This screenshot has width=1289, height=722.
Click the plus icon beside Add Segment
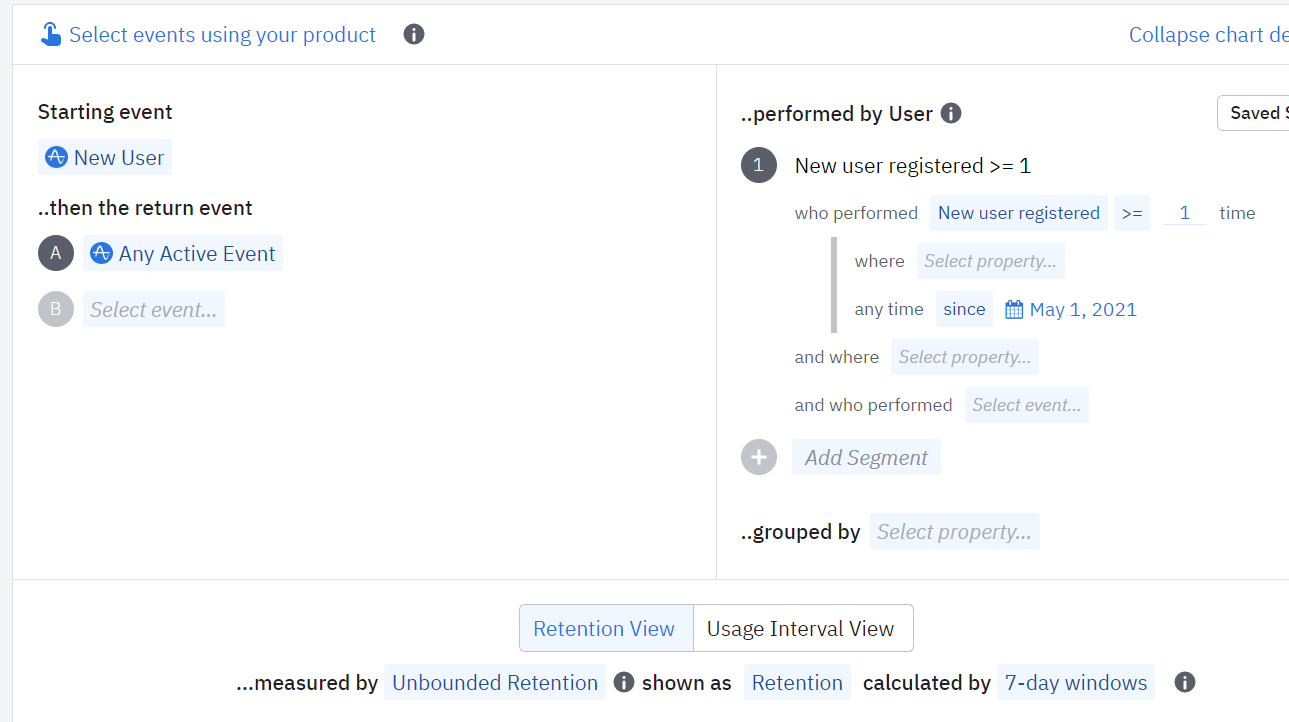759,457
